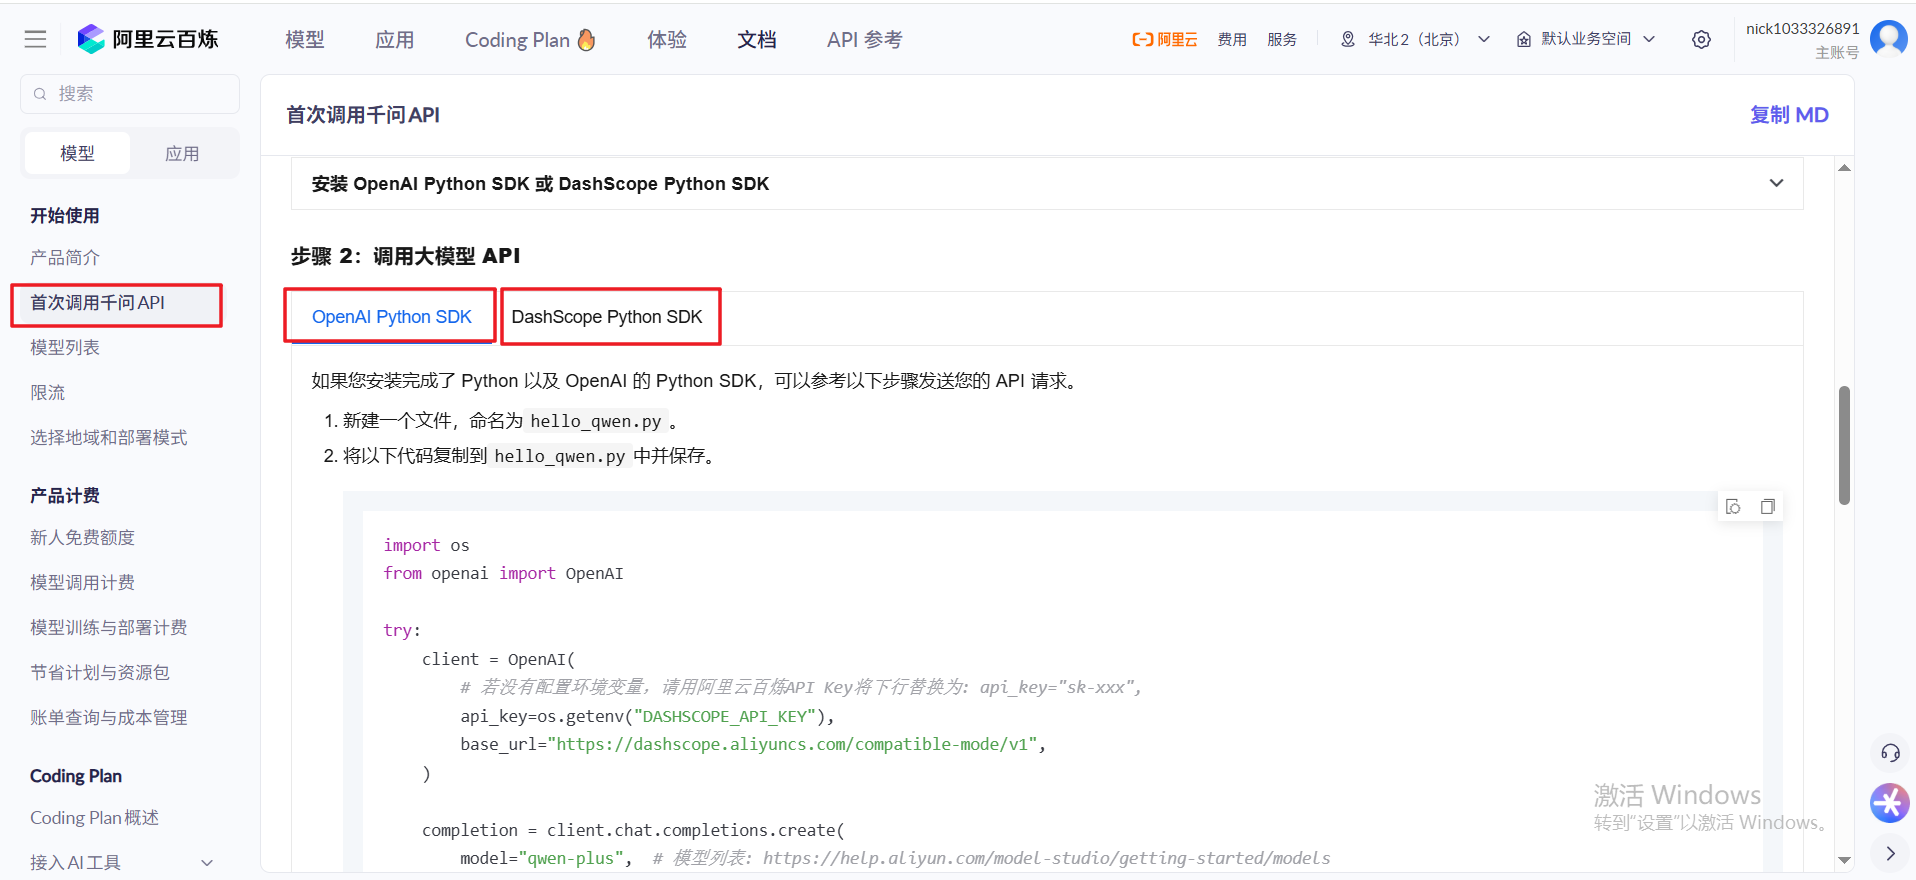Click the Coding Plan sidebar section heading
The width and height of the screenshot is (1916, 880).
point(76,776)
